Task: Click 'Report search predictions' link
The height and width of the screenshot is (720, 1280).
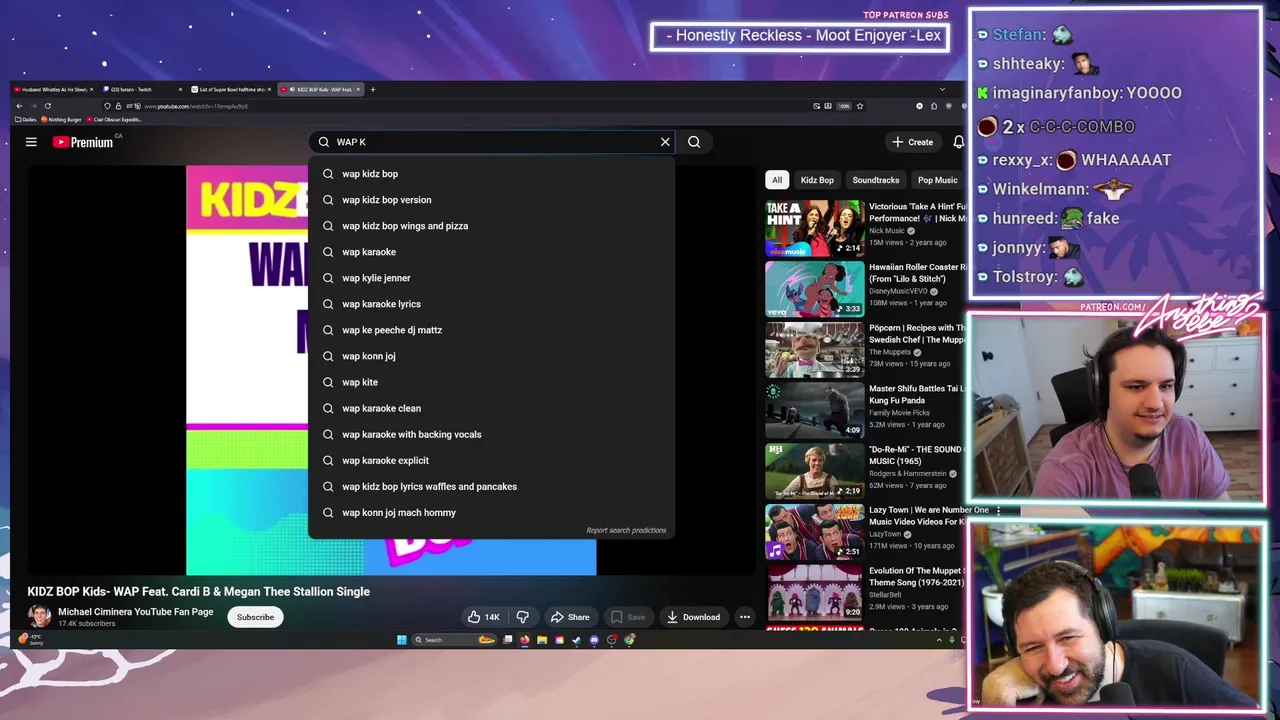Action: [626, 530]
